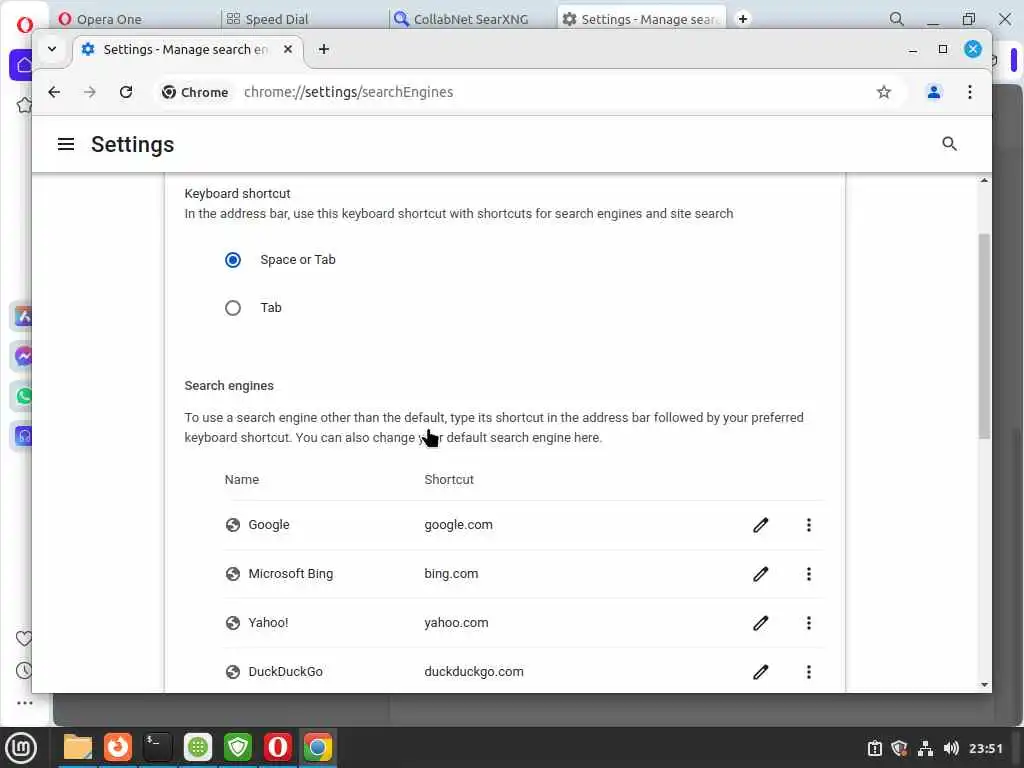1024x768 pixels.
Task: Select the Settings - Manage search engines Chrome tab
Action: click(x=187, y=50)
